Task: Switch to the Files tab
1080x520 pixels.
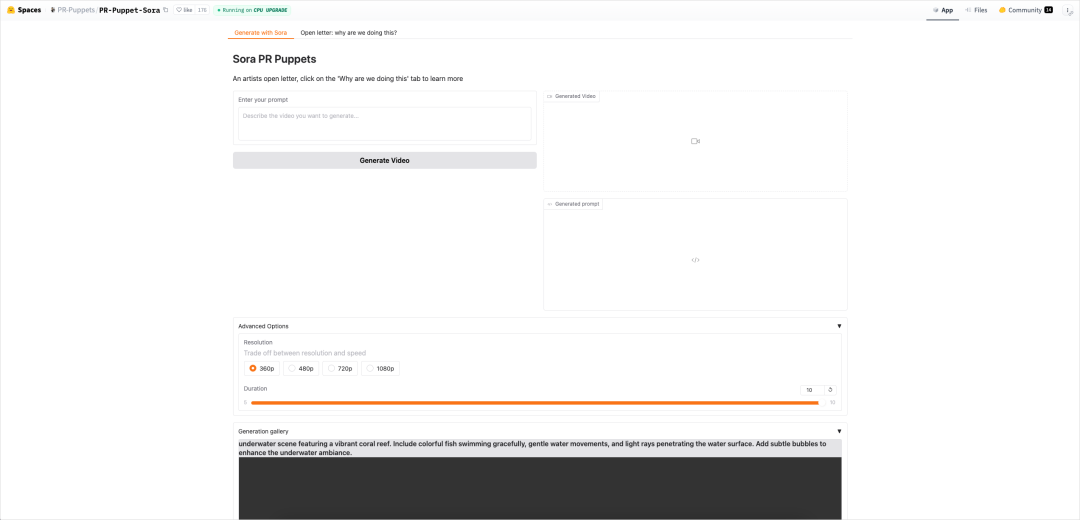Action: tap(976, 10)
